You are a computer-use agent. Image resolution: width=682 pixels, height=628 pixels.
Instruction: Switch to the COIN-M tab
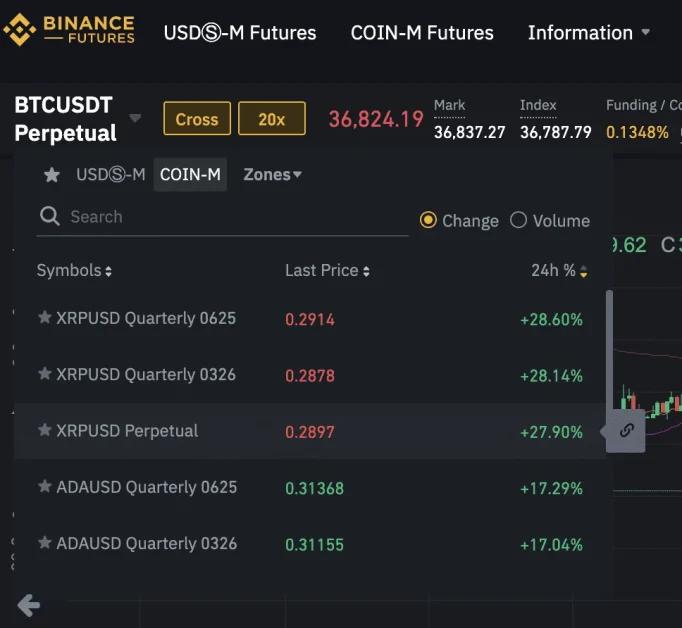coord(190,174)
